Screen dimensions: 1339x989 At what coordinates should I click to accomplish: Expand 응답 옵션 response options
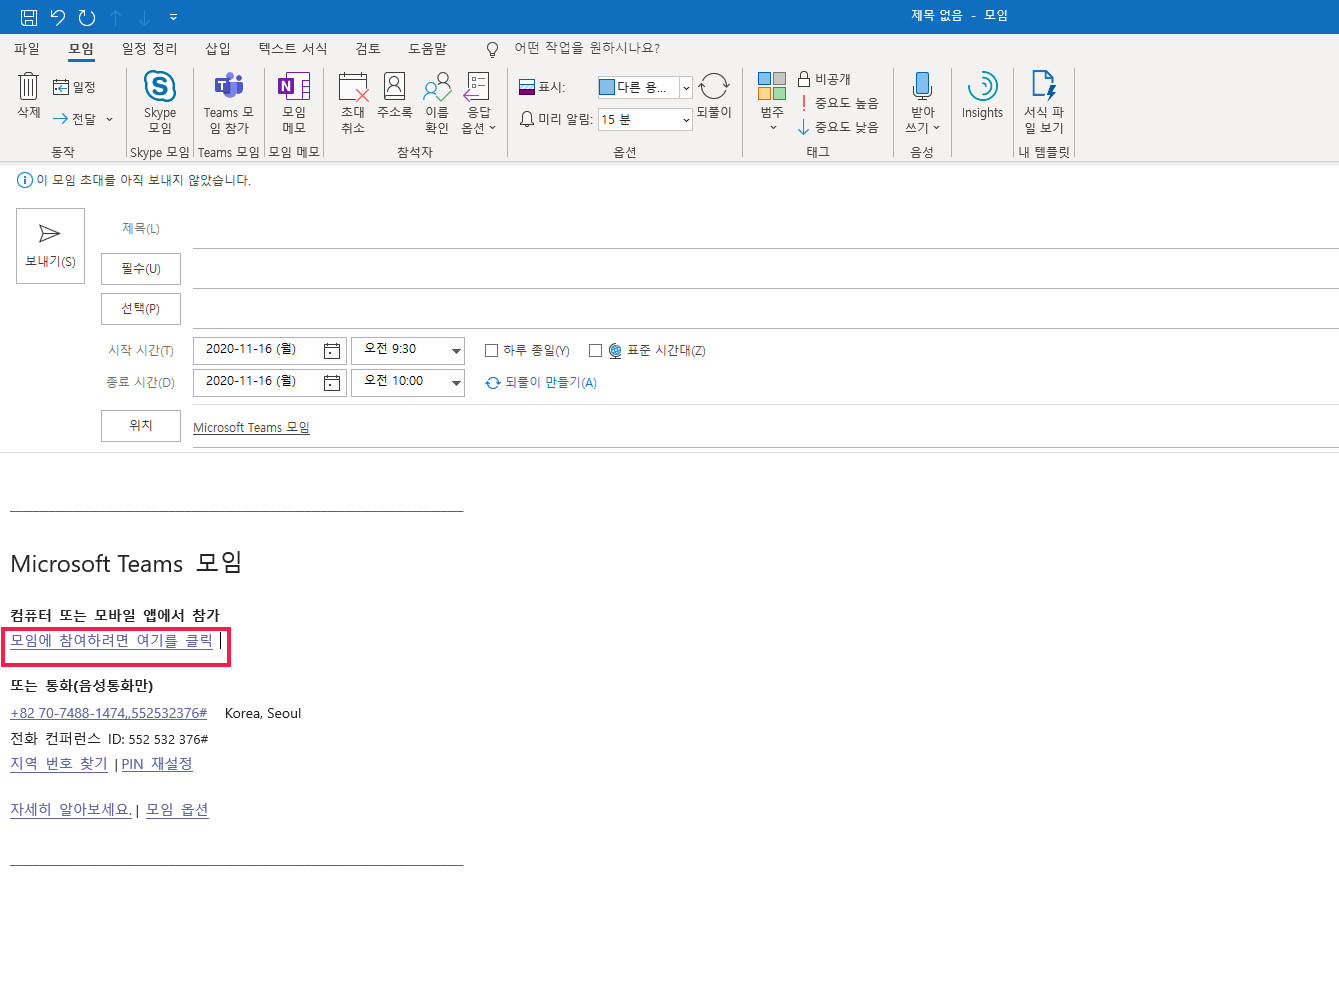[479, 102]
